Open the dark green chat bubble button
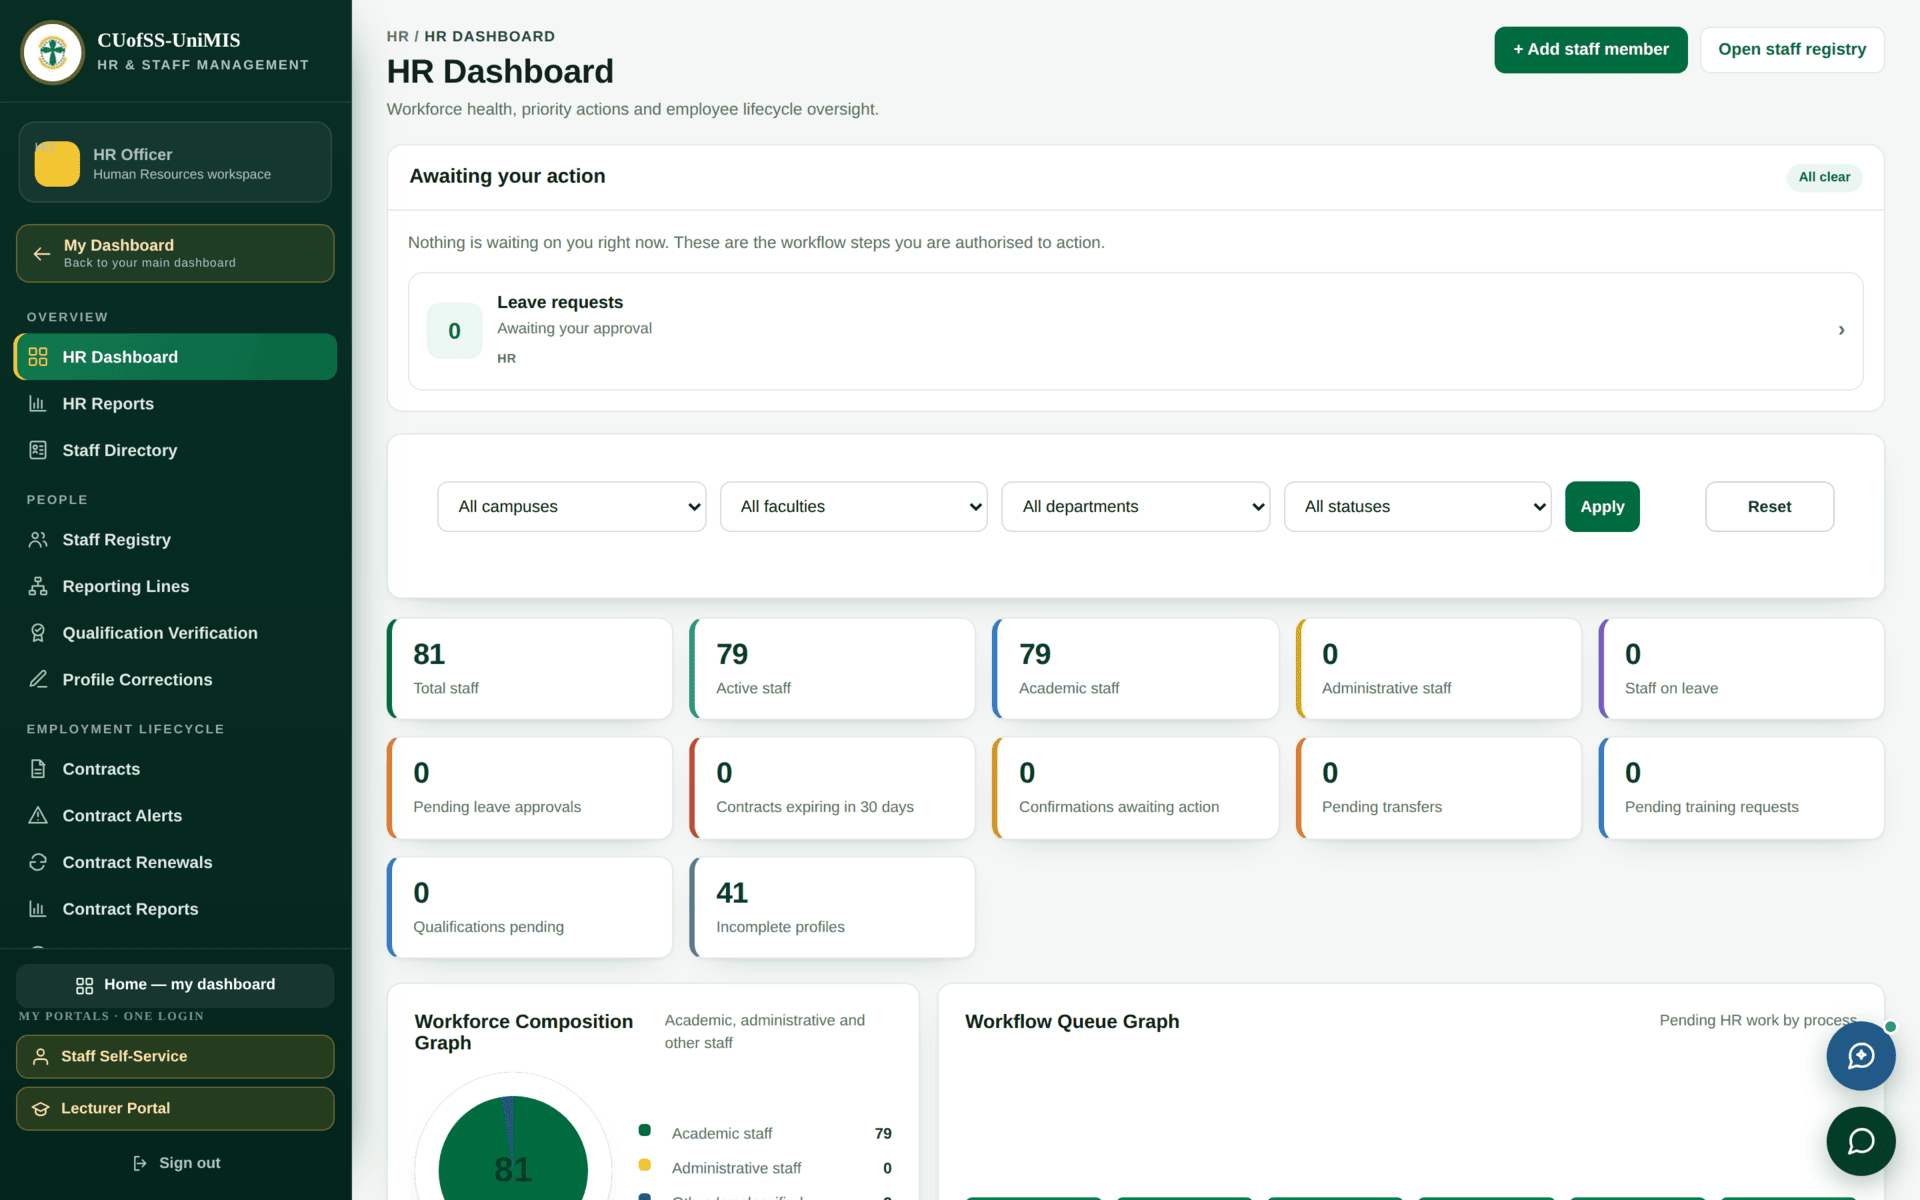This screenshot has height=1200, width=1920. pyautogui.click(x=1861, y=1141)
